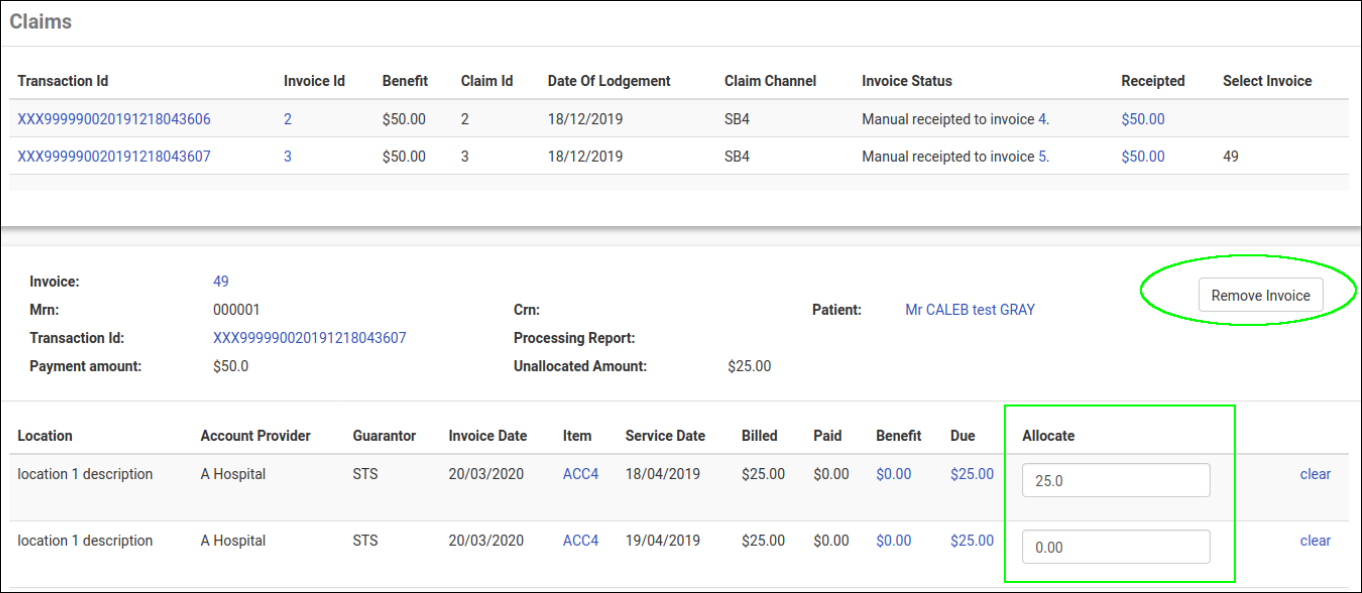The image size is (1362, 593).
Task: Open ACC4 item for 18/04/2019 service
Action: 581,474
